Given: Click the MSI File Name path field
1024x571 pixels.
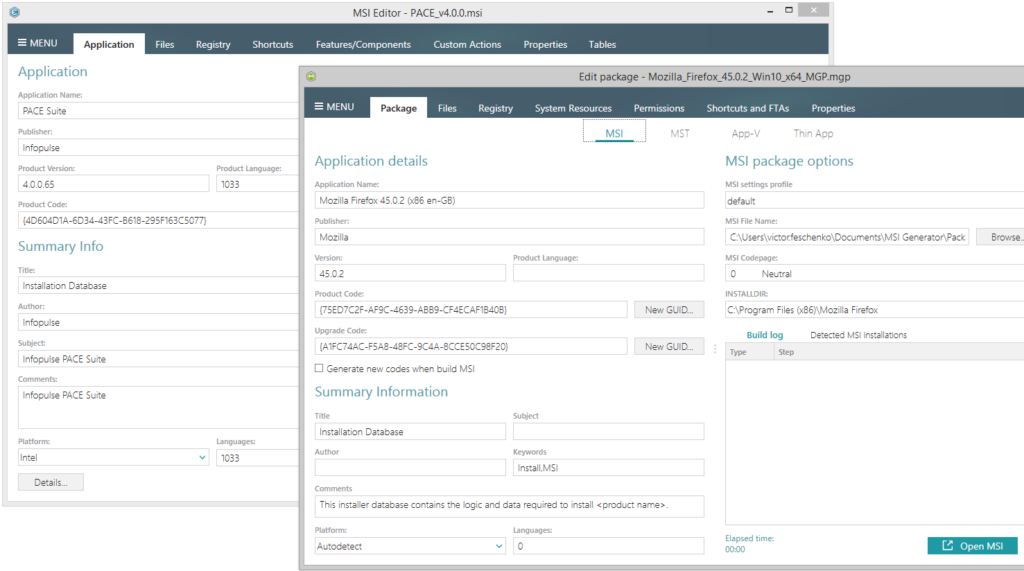Looking at the screenshot, I should [x=847, y=237].
